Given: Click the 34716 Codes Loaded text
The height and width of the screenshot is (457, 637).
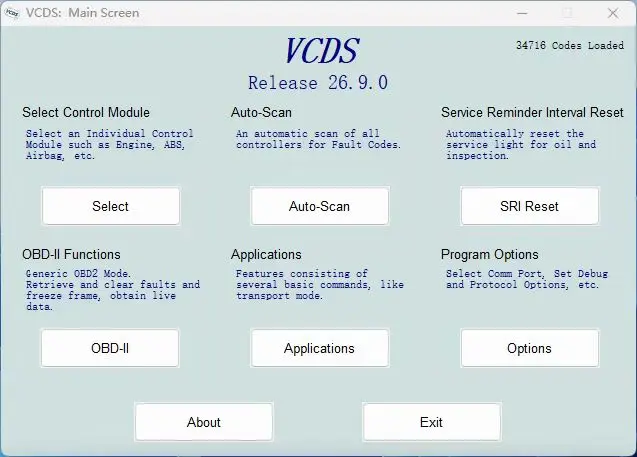Looking at the screenshot, I should tap(570, 45).
